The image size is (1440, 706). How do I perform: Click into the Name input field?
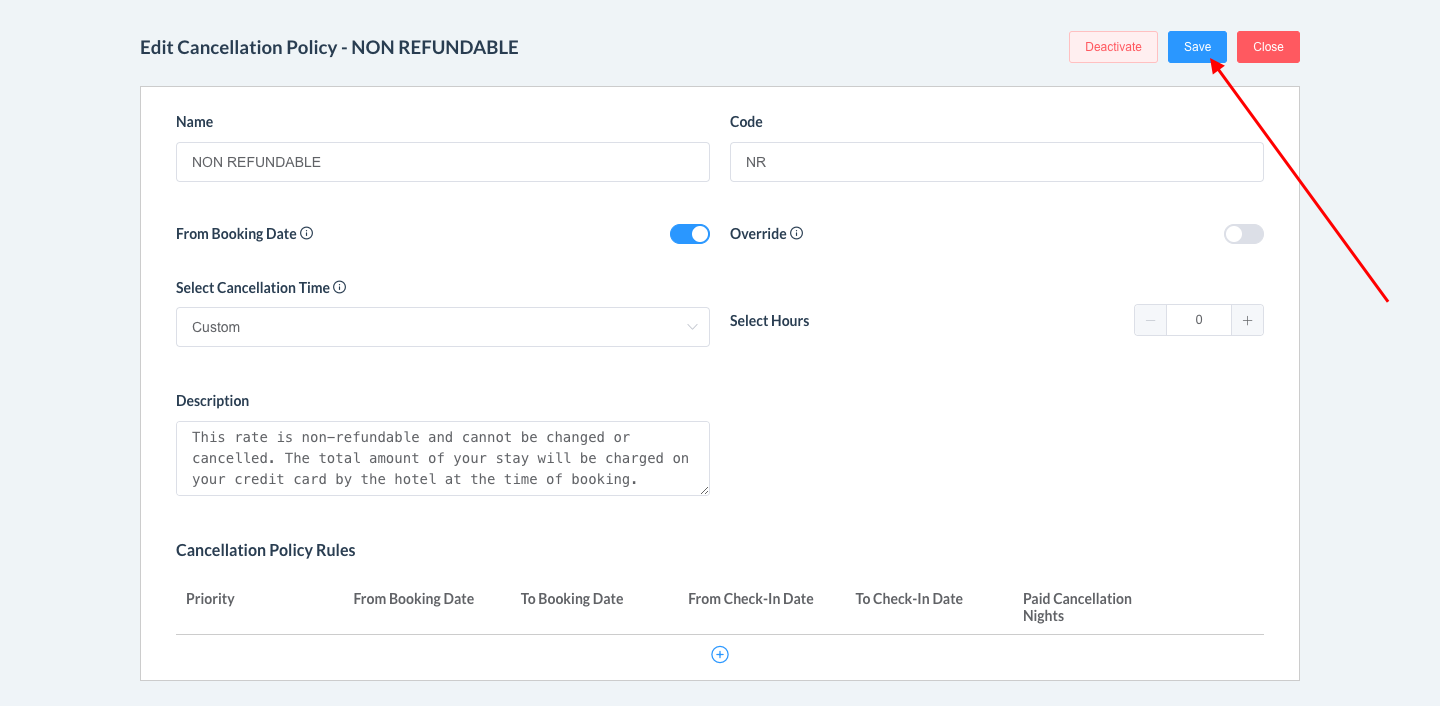click(x=442, y=162)
